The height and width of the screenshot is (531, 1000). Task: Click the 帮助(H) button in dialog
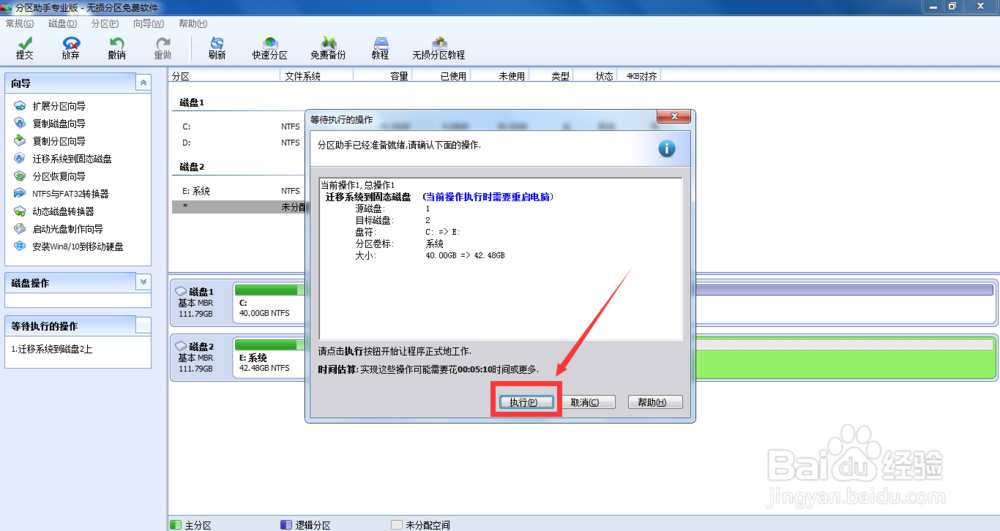coord(655,402)
